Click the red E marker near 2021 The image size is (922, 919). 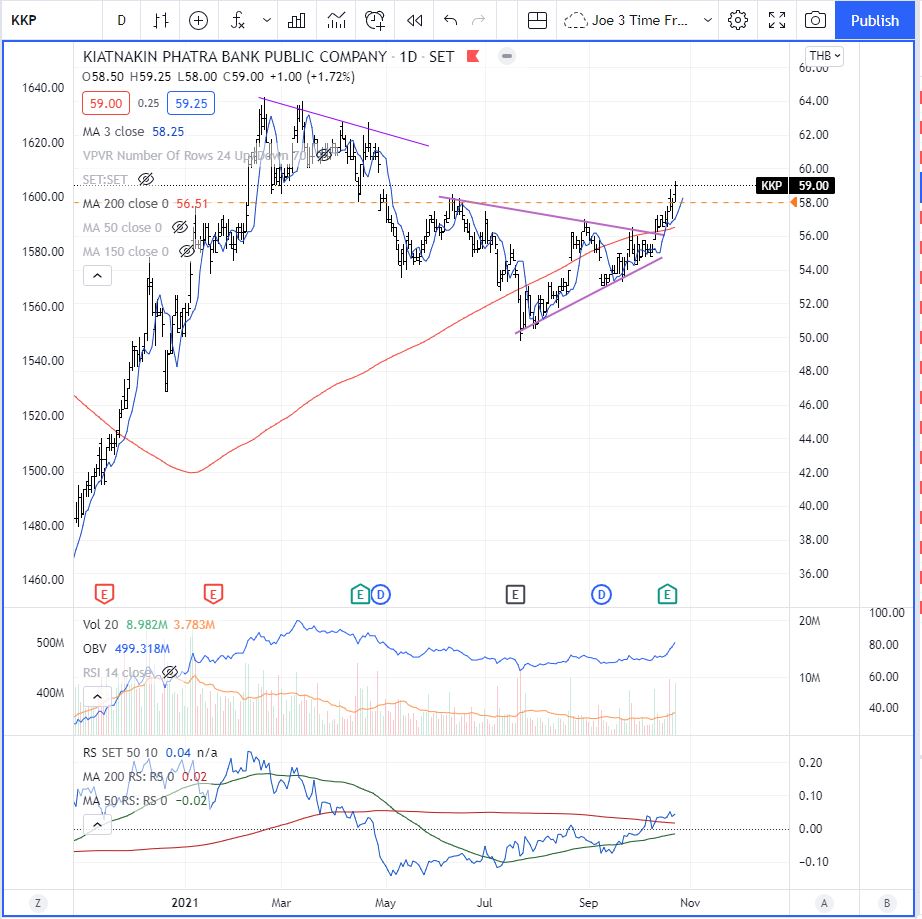213,594
